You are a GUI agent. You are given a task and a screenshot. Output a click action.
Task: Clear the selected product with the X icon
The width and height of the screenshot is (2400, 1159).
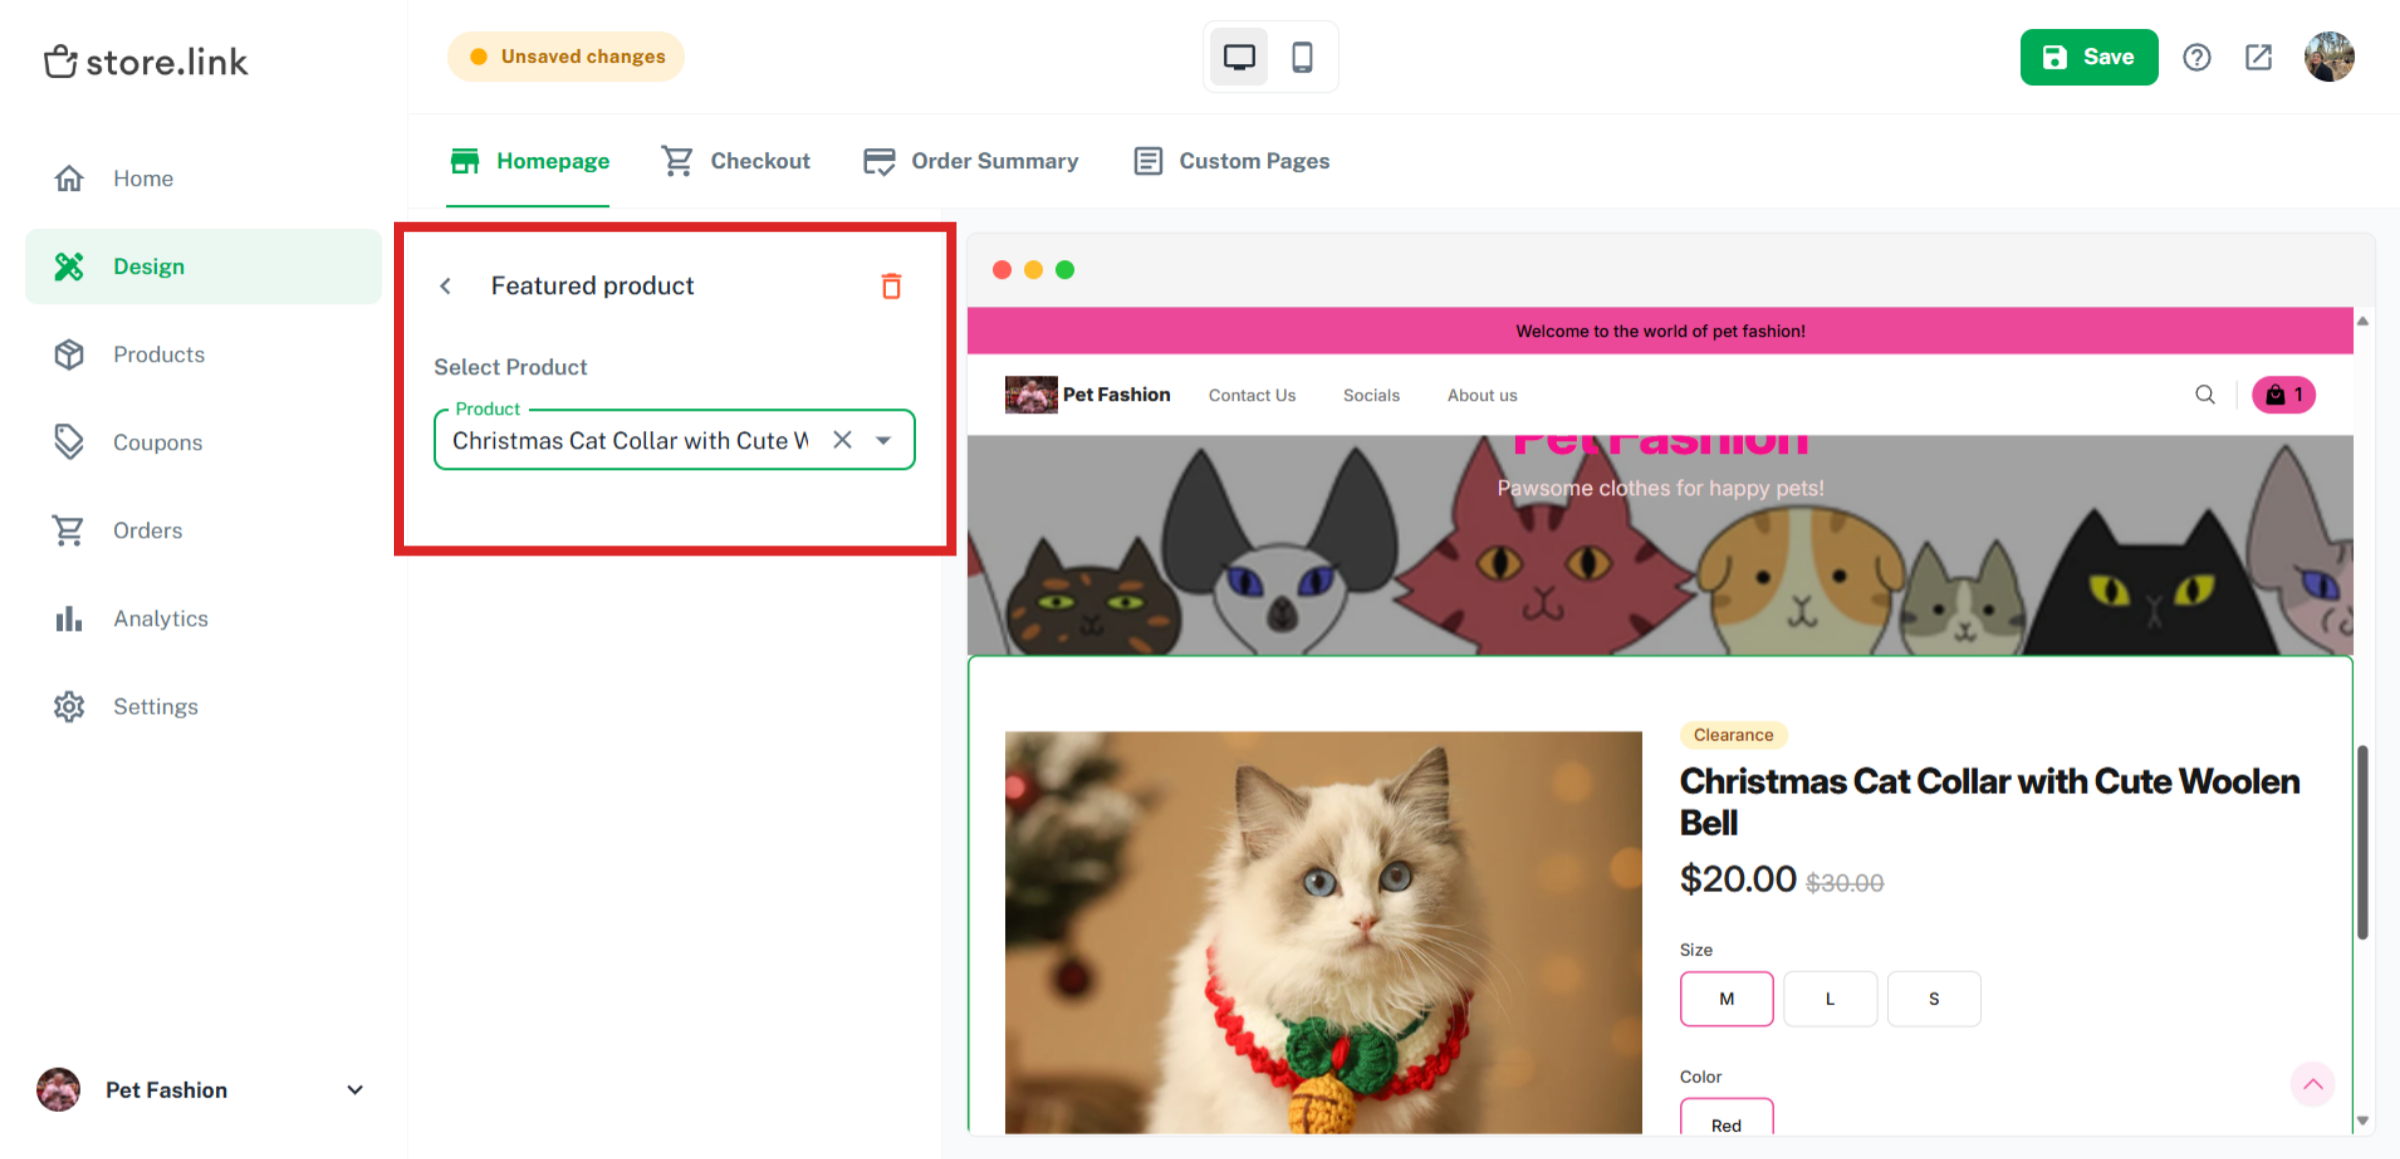tap(842, 440)
